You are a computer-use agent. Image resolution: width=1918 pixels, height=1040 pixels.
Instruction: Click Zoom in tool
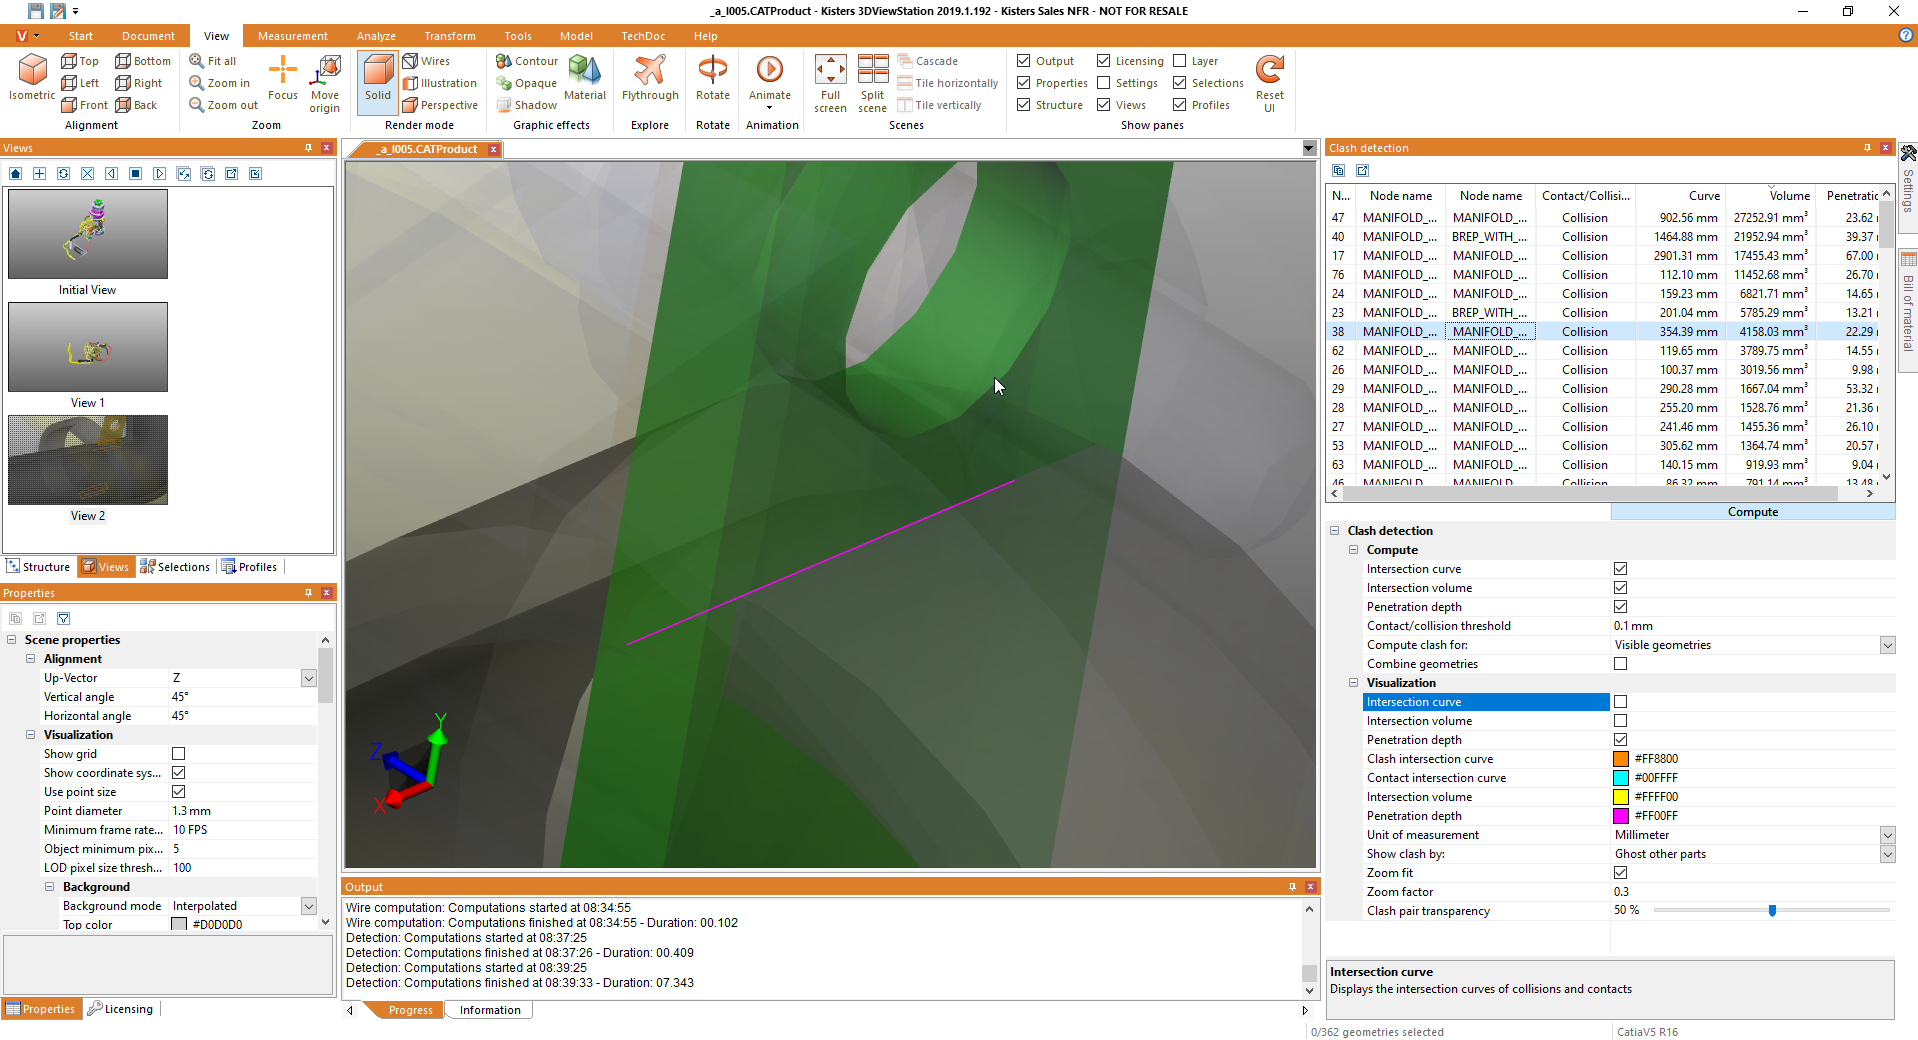220,83
